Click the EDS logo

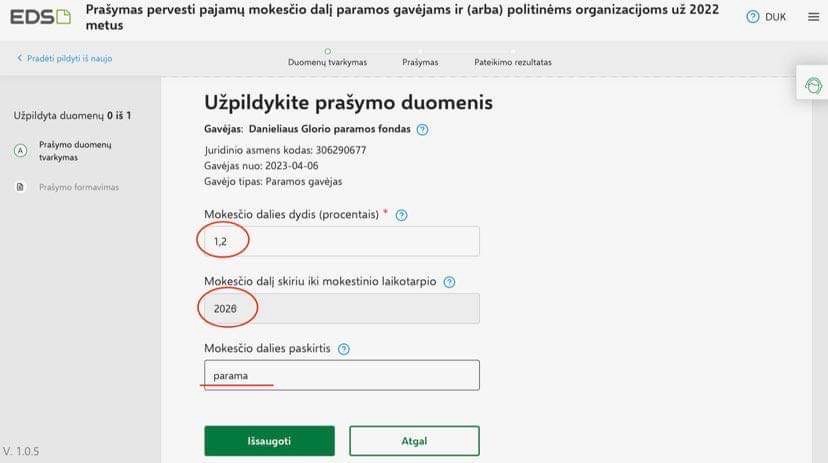coord(41,17)
